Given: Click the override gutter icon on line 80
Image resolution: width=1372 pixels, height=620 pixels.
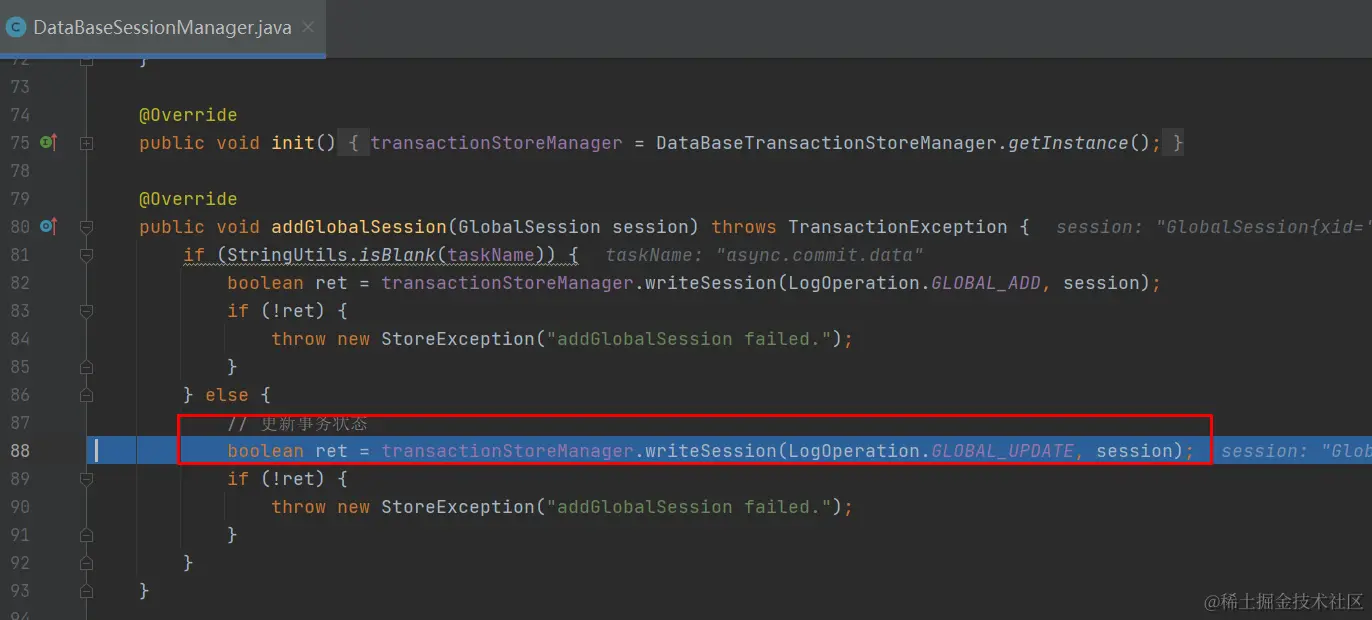Looking at the screenshot, I should coord(48,227).
